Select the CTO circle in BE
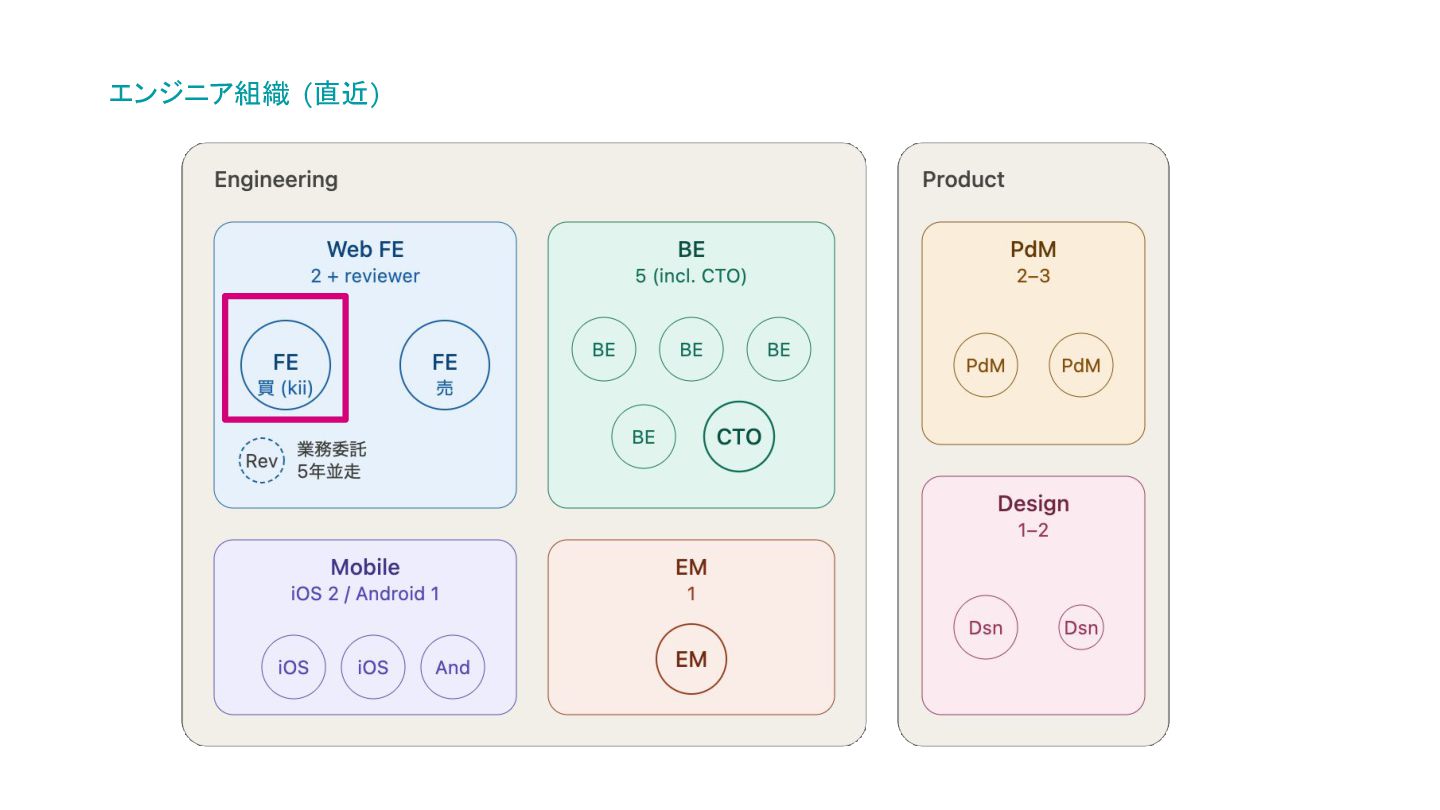Screen dimensions: 1440x810 tap(739, 437)
